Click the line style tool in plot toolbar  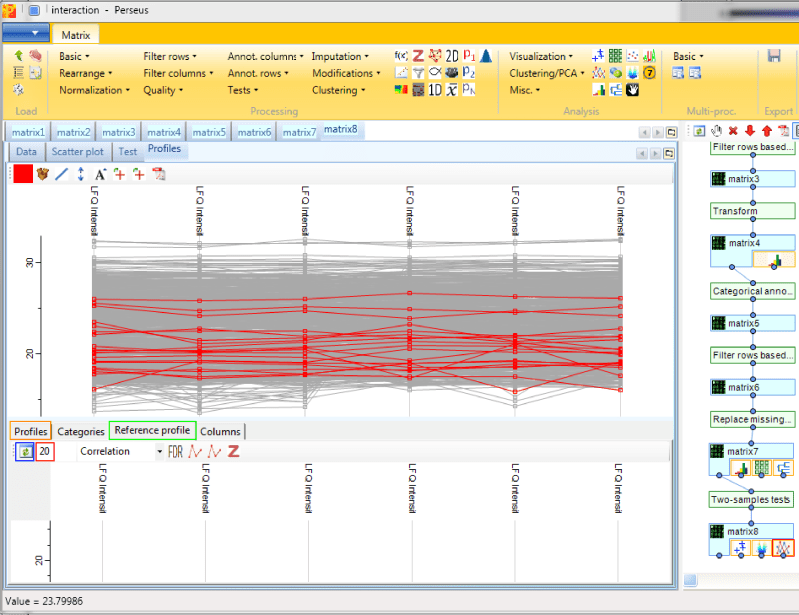coord(62,174)
